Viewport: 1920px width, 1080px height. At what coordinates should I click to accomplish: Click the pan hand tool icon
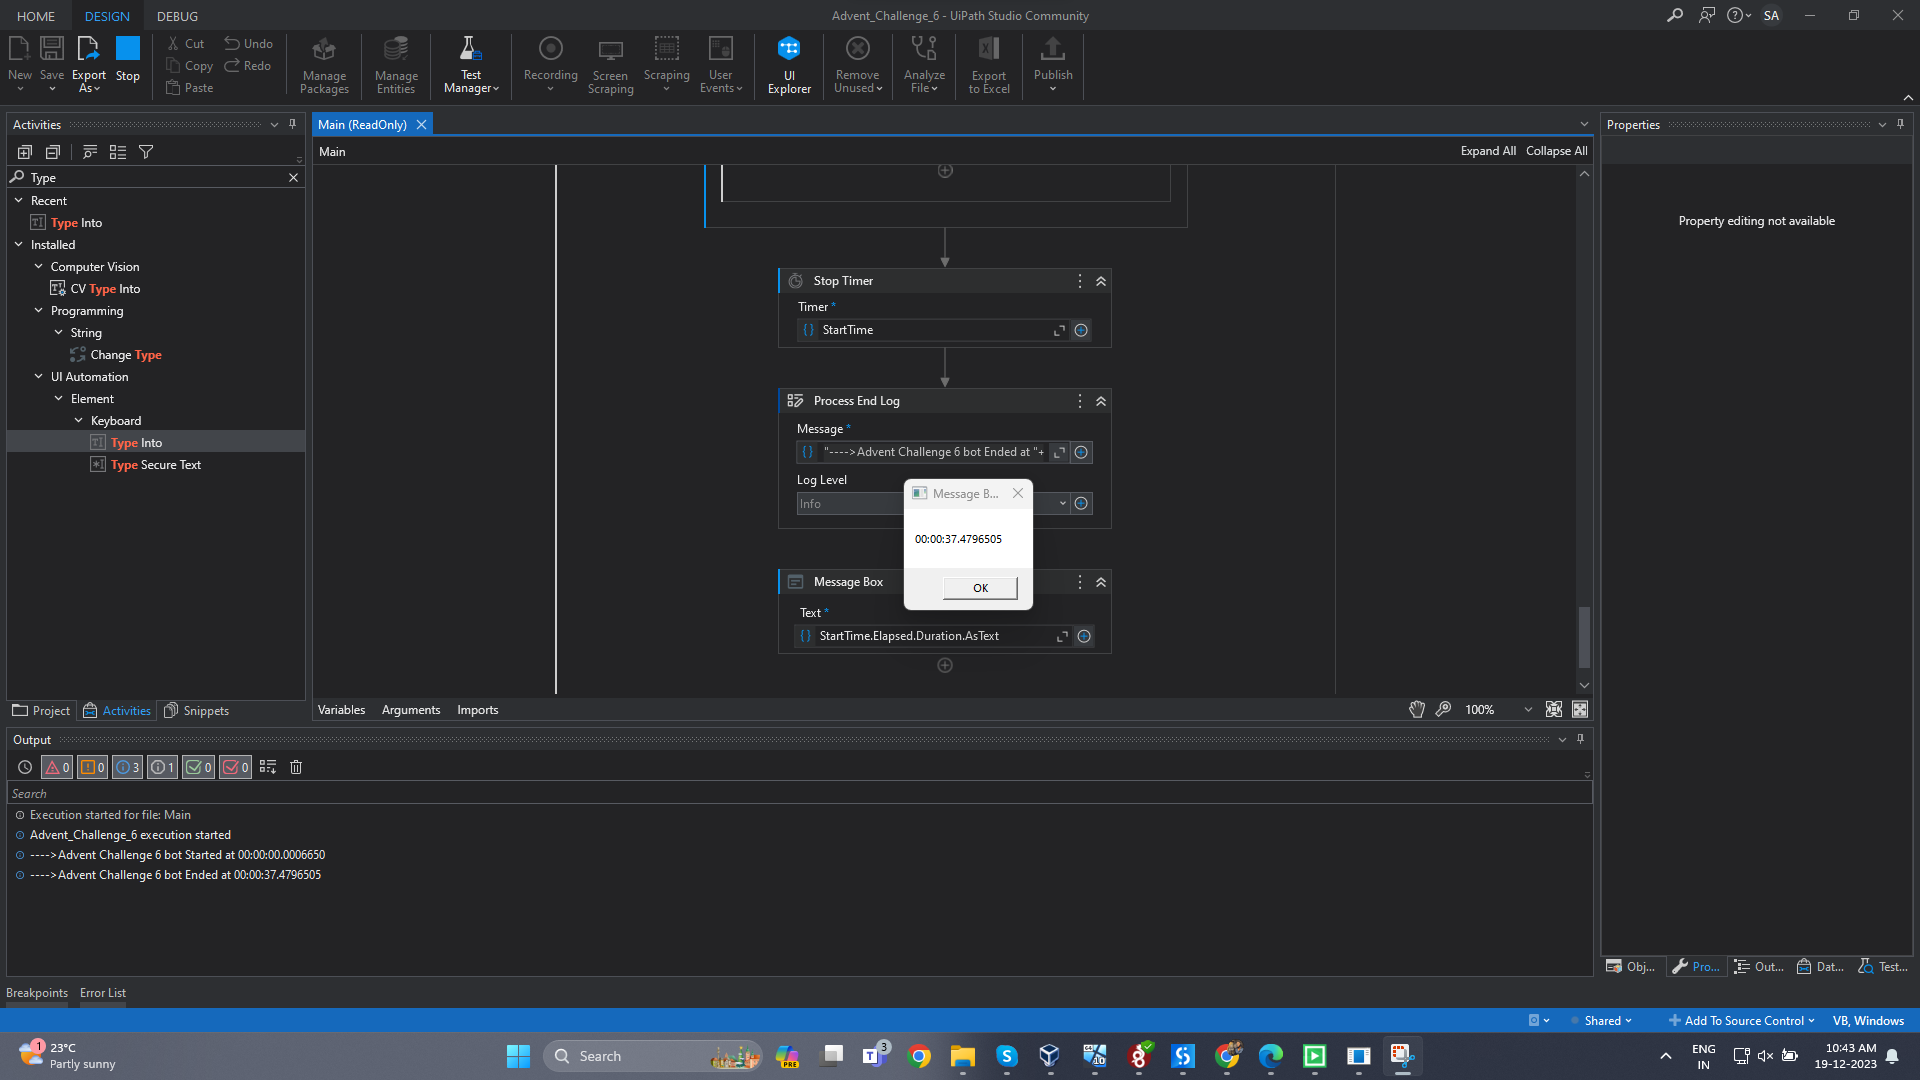coord(1416,709)
